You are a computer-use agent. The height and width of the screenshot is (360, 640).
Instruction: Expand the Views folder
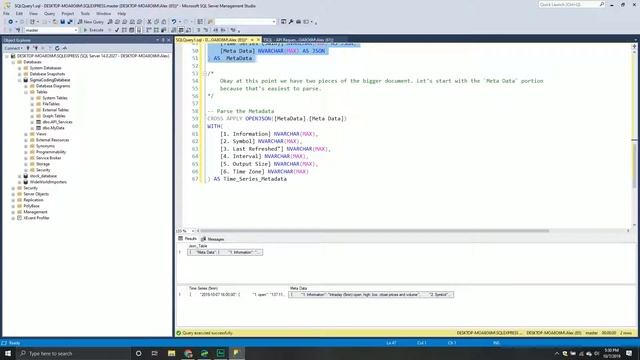26,134
